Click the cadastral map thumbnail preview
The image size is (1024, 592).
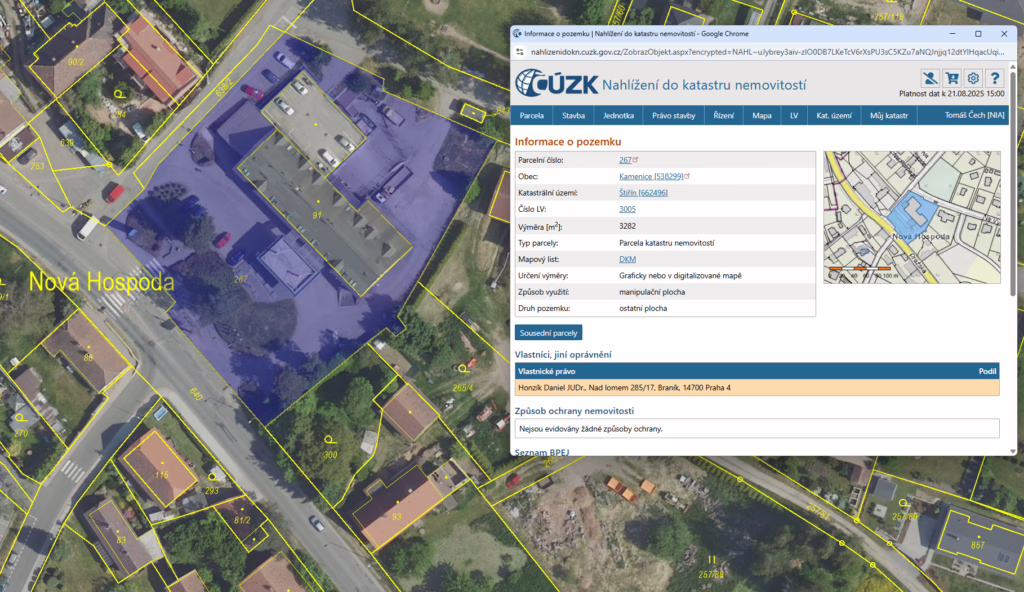tap(911, 217)
